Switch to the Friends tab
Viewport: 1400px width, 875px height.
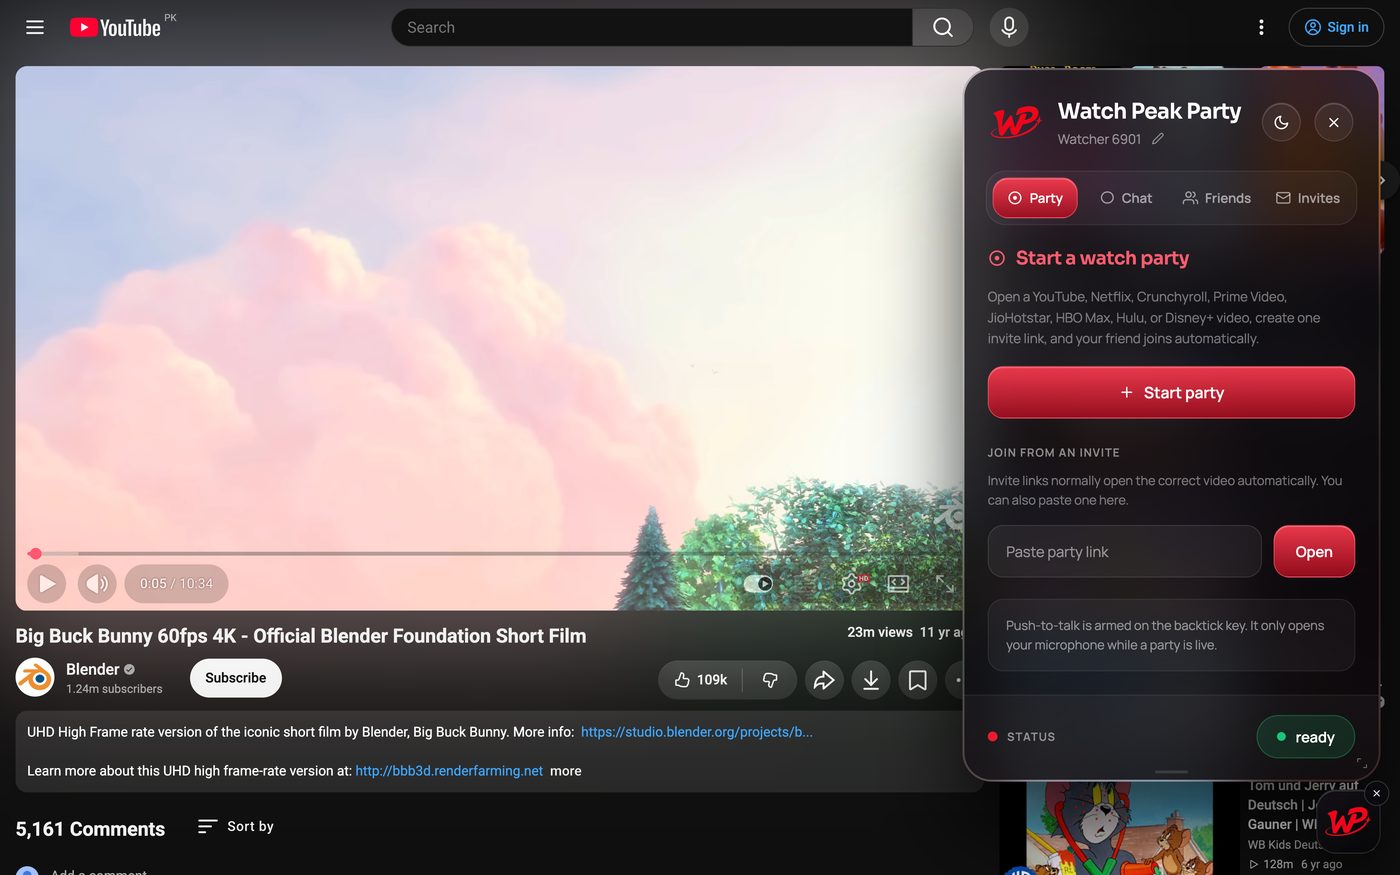pos(1216,198)
